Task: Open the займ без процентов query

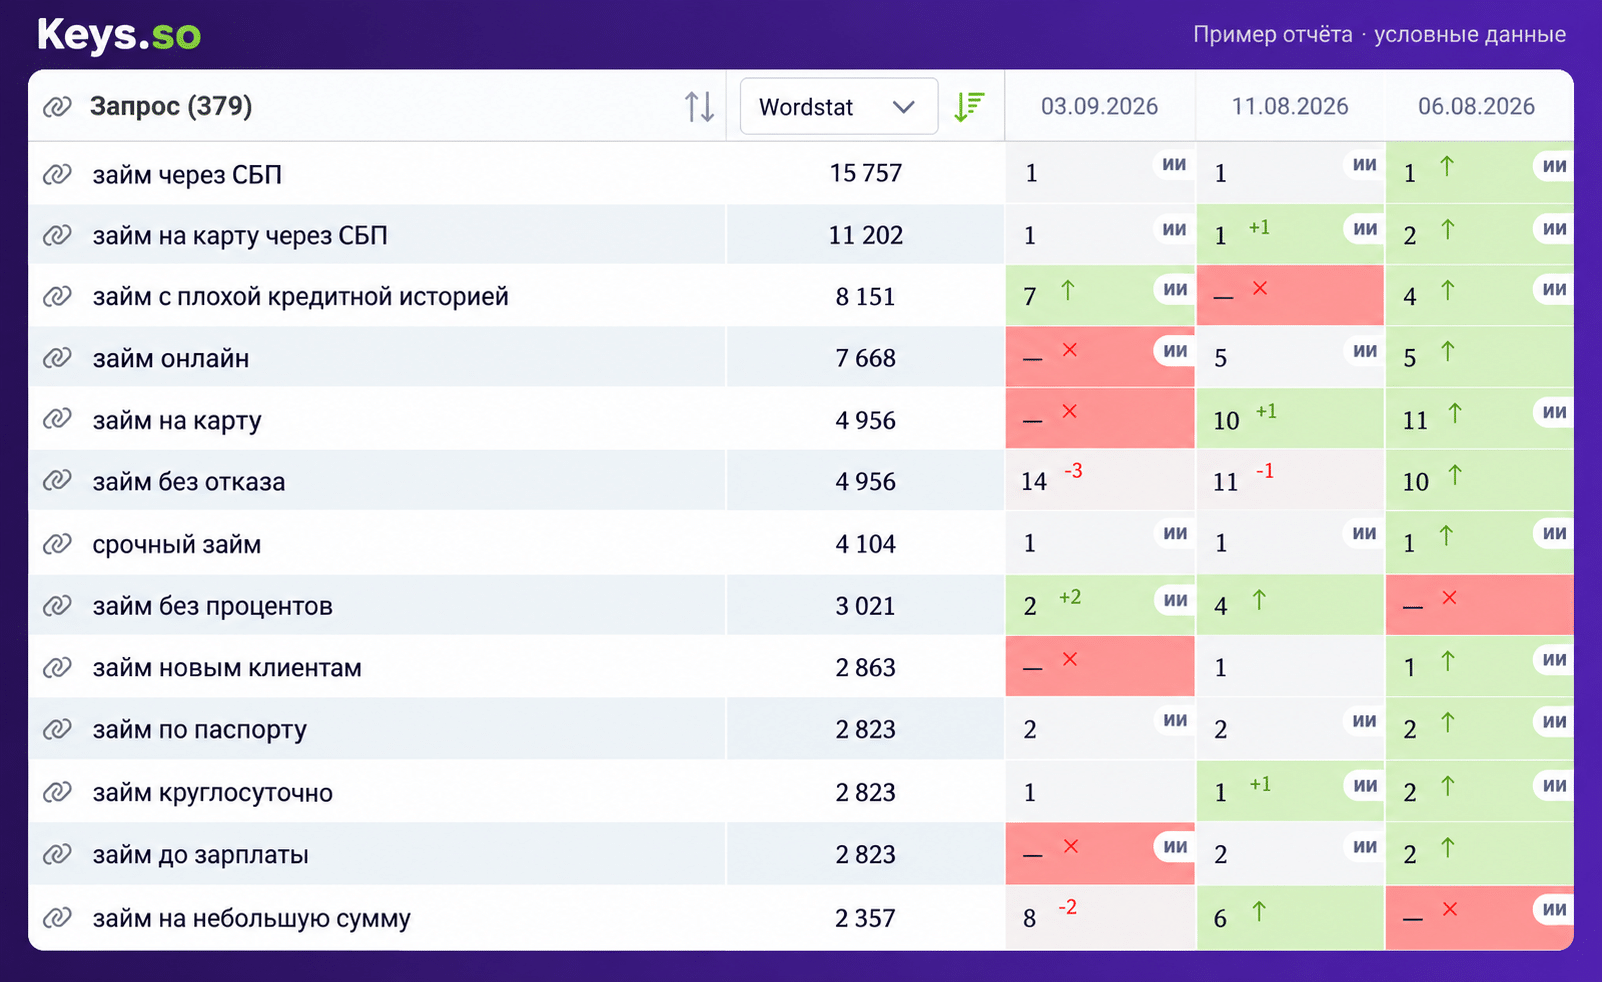Action: (x=212, y=606)
